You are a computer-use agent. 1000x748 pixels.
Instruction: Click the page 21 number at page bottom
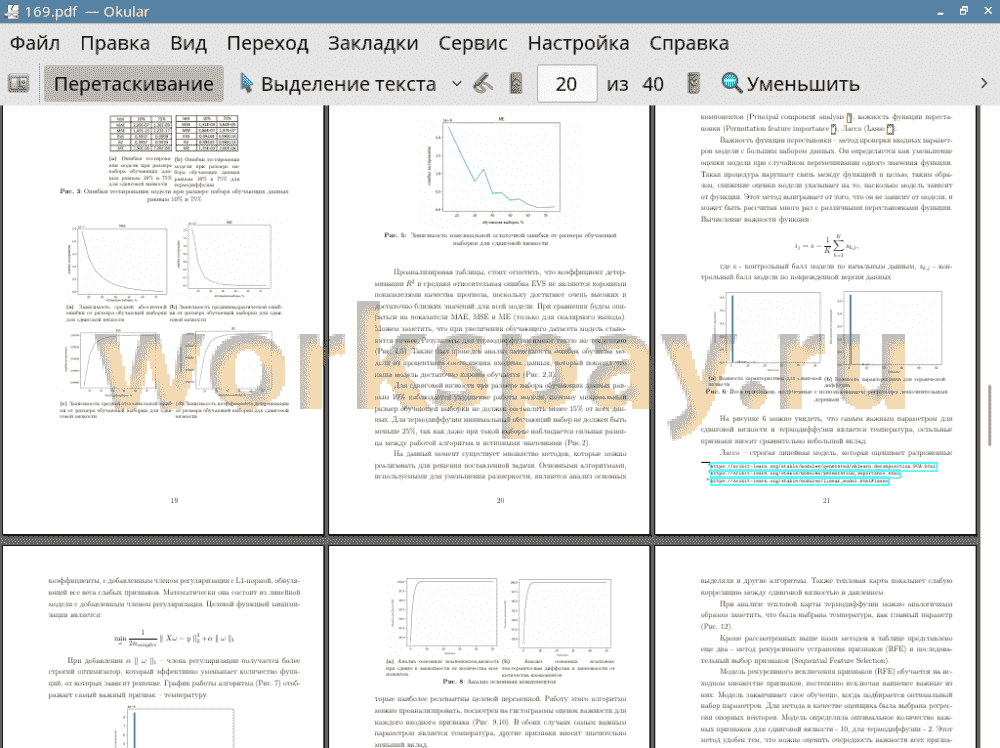pyautogui.click(x=827, y=501)
